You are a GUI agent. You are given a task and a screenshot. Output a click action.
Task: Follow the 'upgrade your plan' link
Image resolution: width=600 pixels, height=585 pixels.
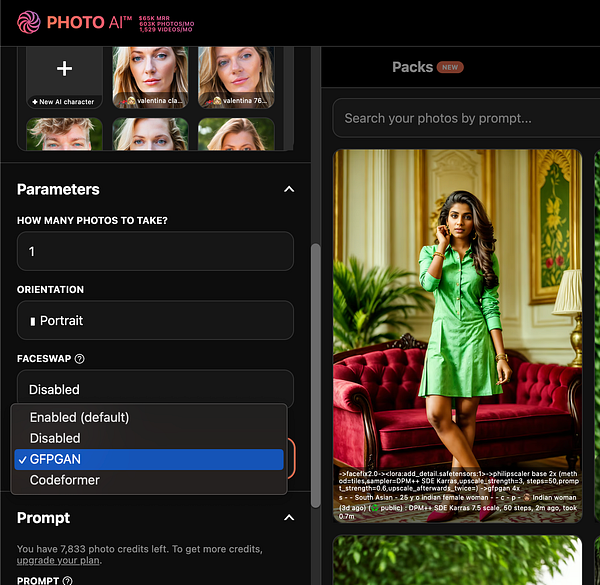(58, 561)
